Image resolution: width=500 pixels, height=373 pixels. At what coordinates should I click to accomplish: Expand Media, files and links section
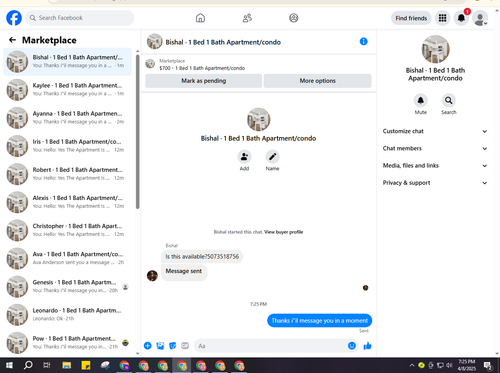point(435,165)
